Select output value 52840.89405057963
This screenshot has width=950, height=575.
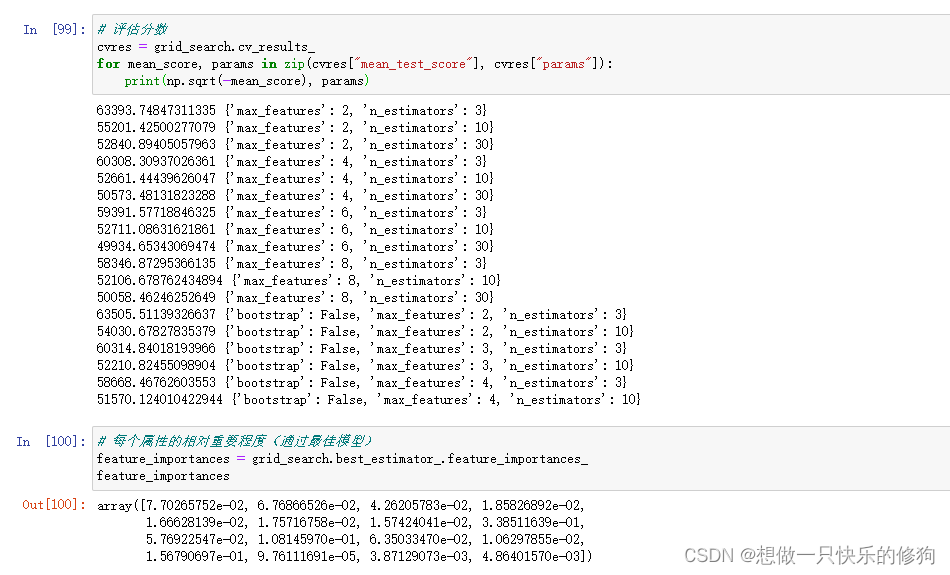point(156,144)
